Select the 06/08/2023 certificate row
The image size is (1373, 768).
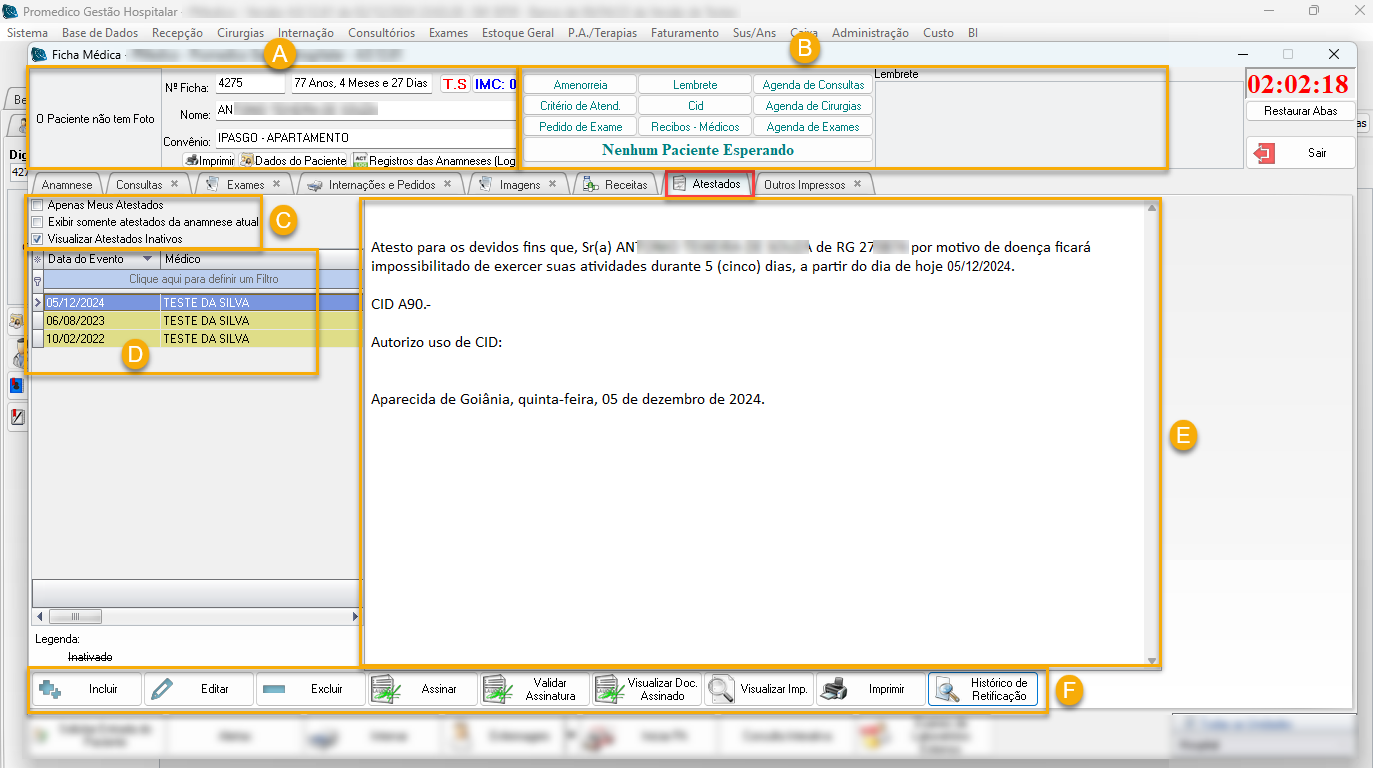[100, 321]
